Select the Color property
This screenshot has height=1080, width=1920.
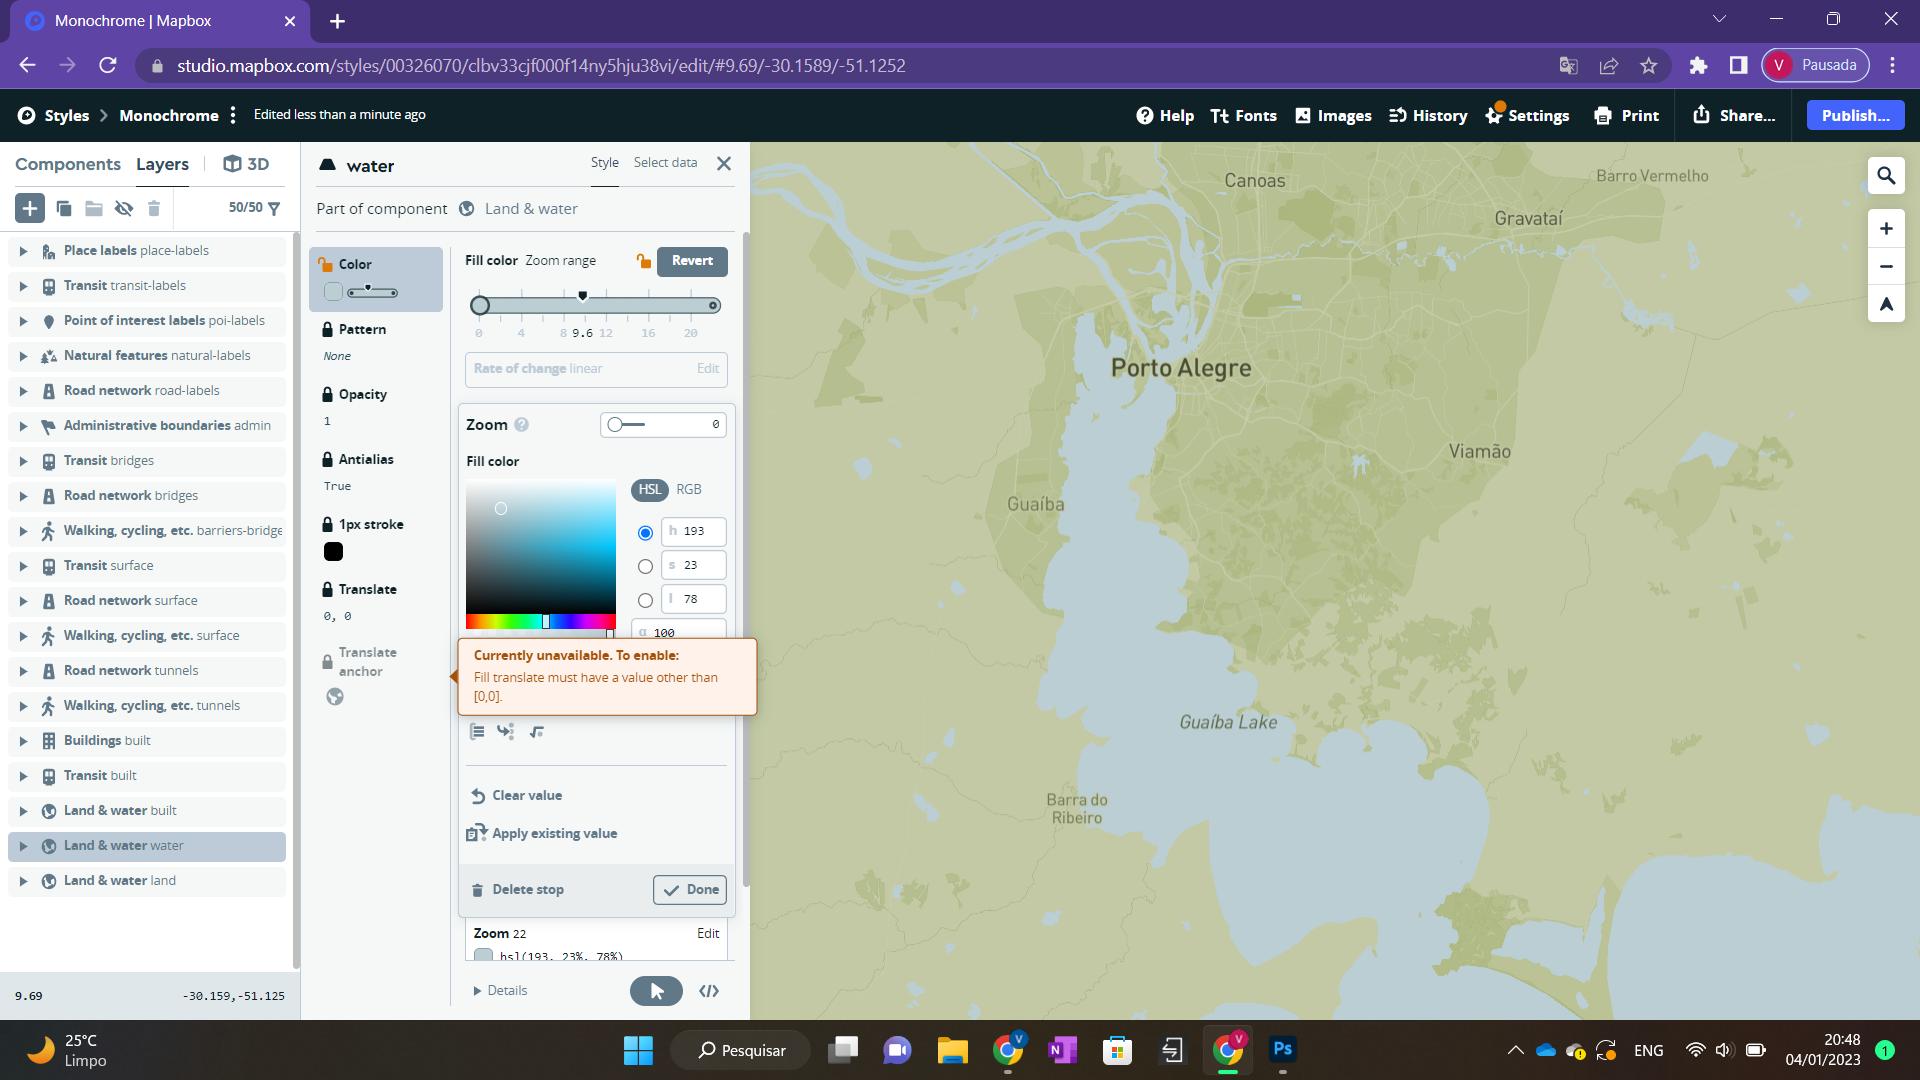click(x=376, y=279)
